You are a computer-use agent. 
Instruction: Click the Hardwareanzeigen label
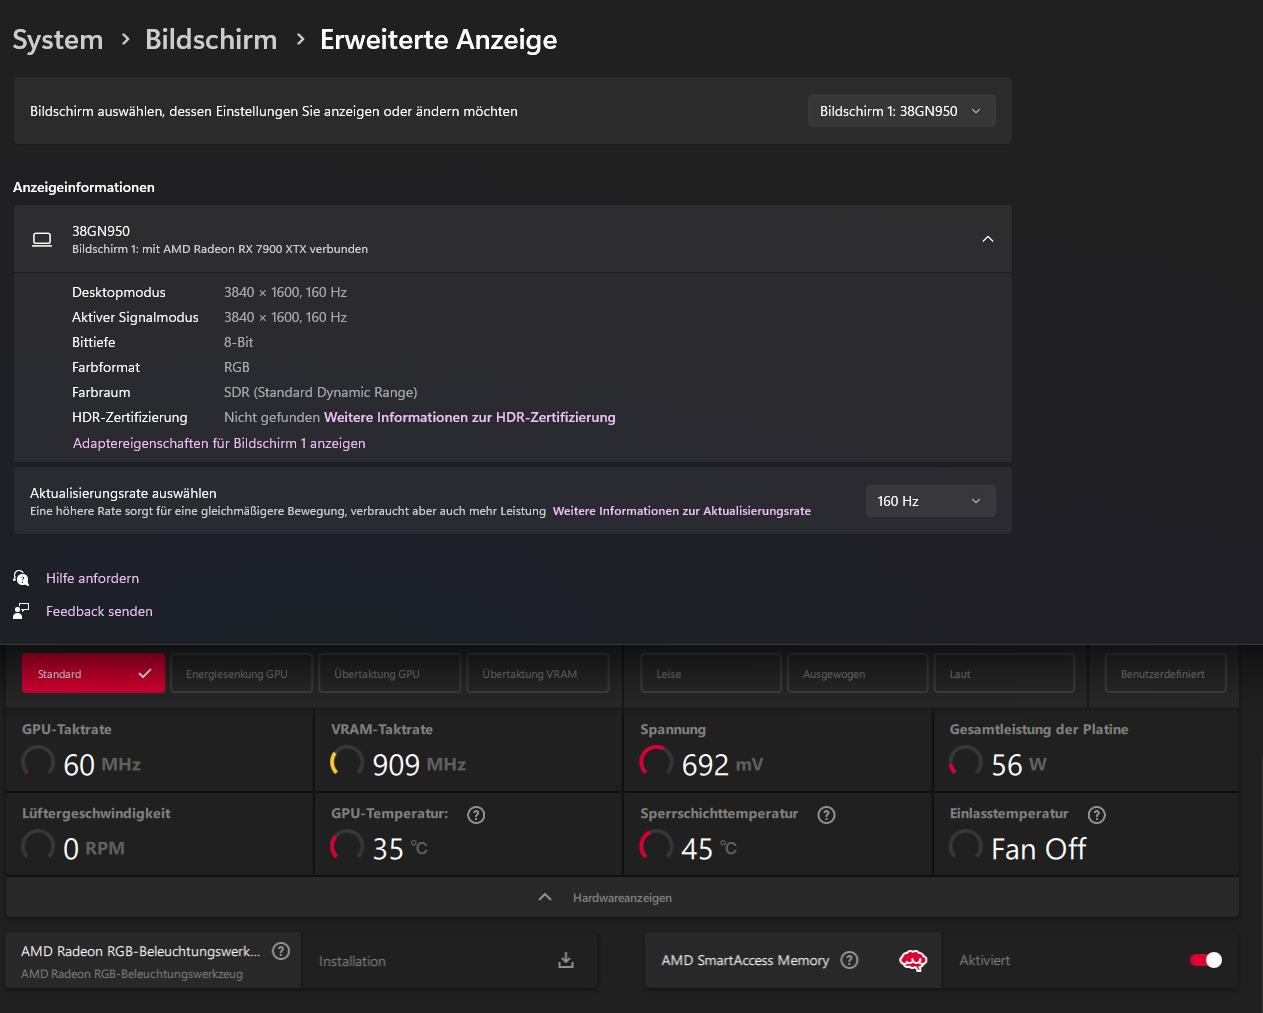pyautogui.click(x=622, y=898)
